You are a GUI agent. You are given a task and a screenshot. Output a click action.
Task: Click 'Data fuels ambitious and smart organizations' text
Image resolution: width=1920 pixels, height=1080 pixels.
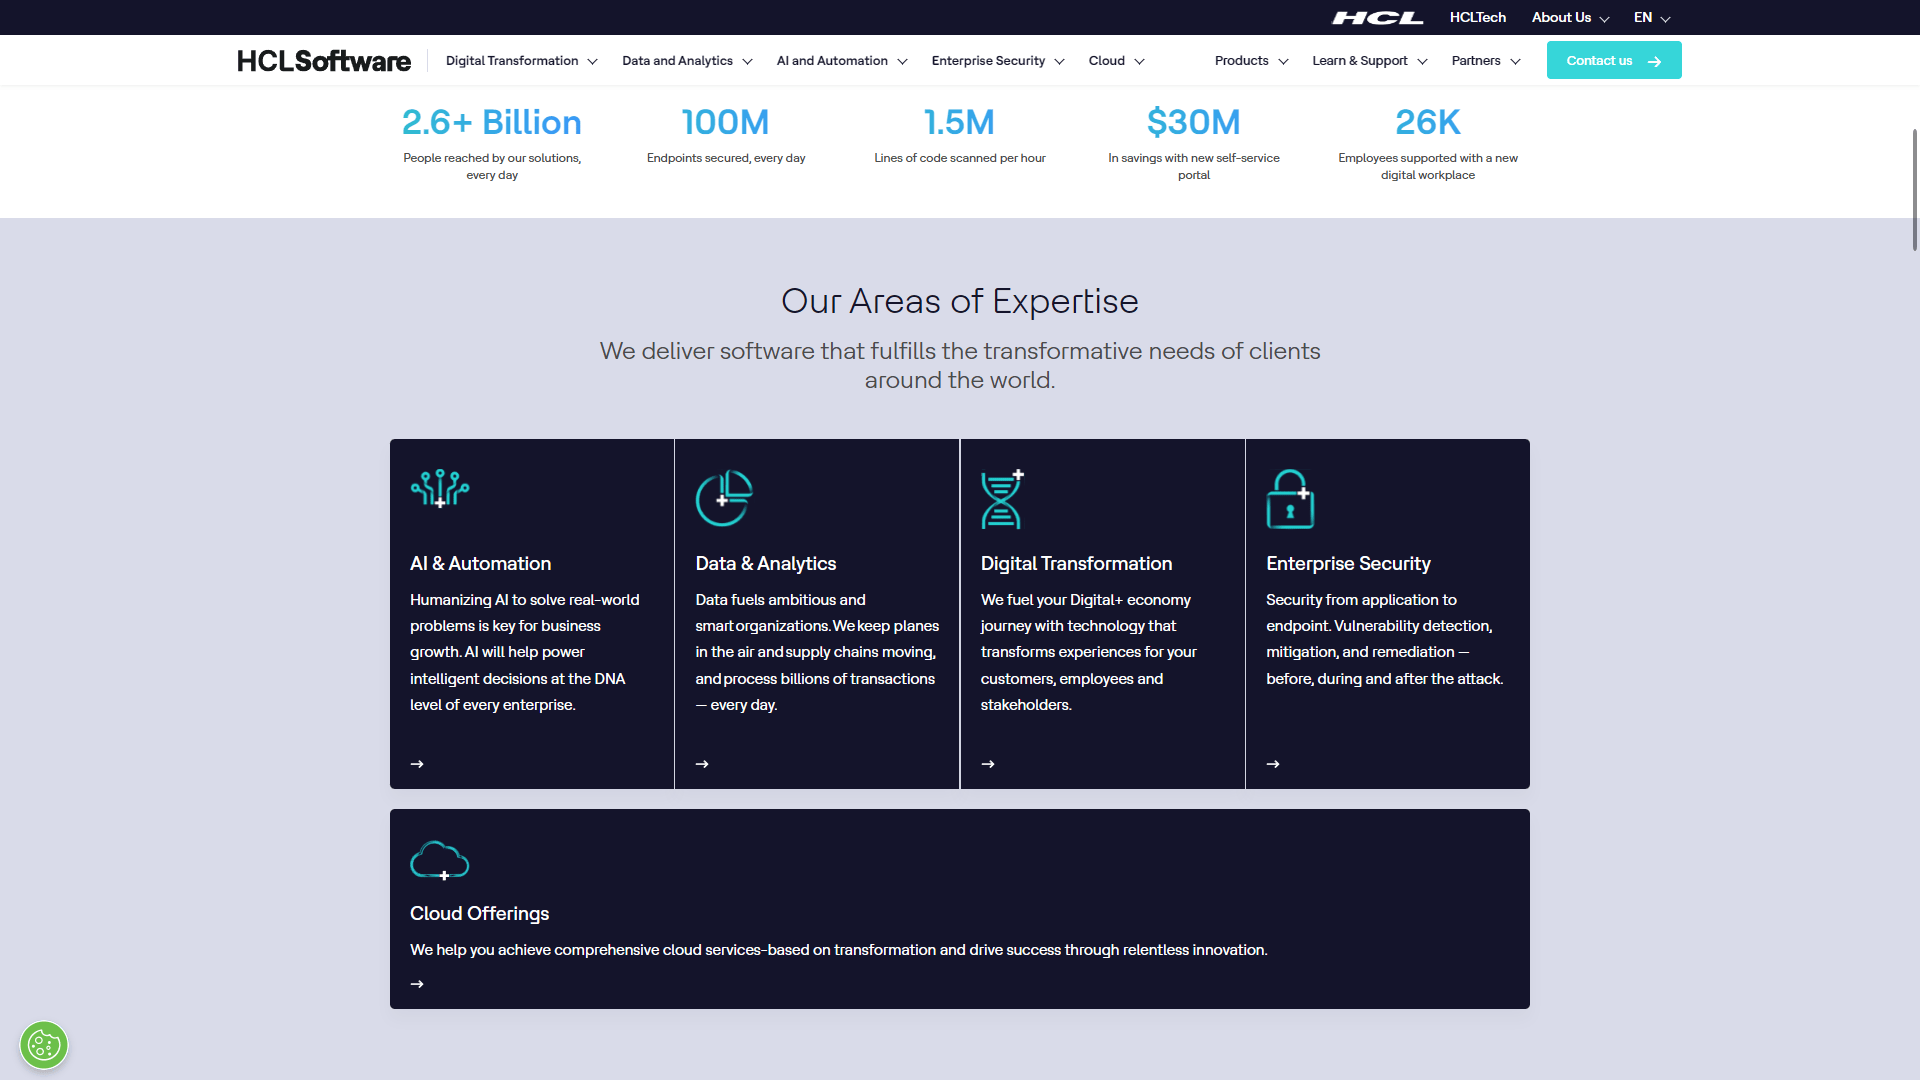pyautogui.click(x=817, y=652)
